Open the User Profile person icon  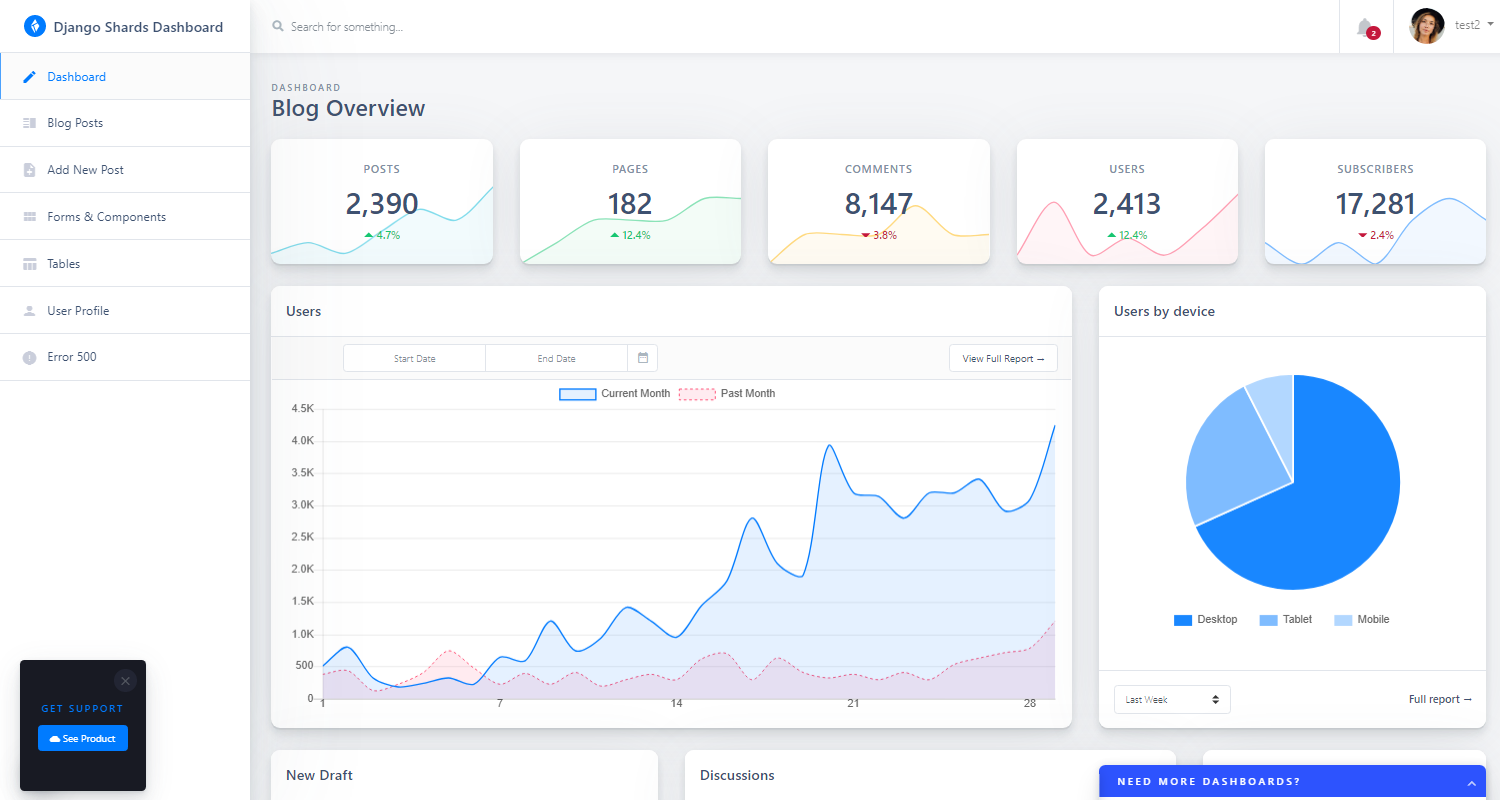(30, 310)
